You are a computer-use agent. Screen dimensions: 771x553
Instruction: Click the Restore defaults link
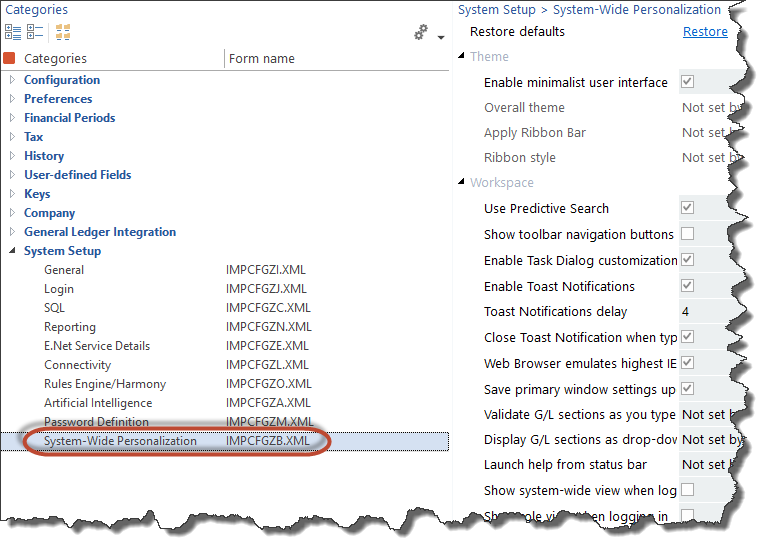(x=705, y=32)
